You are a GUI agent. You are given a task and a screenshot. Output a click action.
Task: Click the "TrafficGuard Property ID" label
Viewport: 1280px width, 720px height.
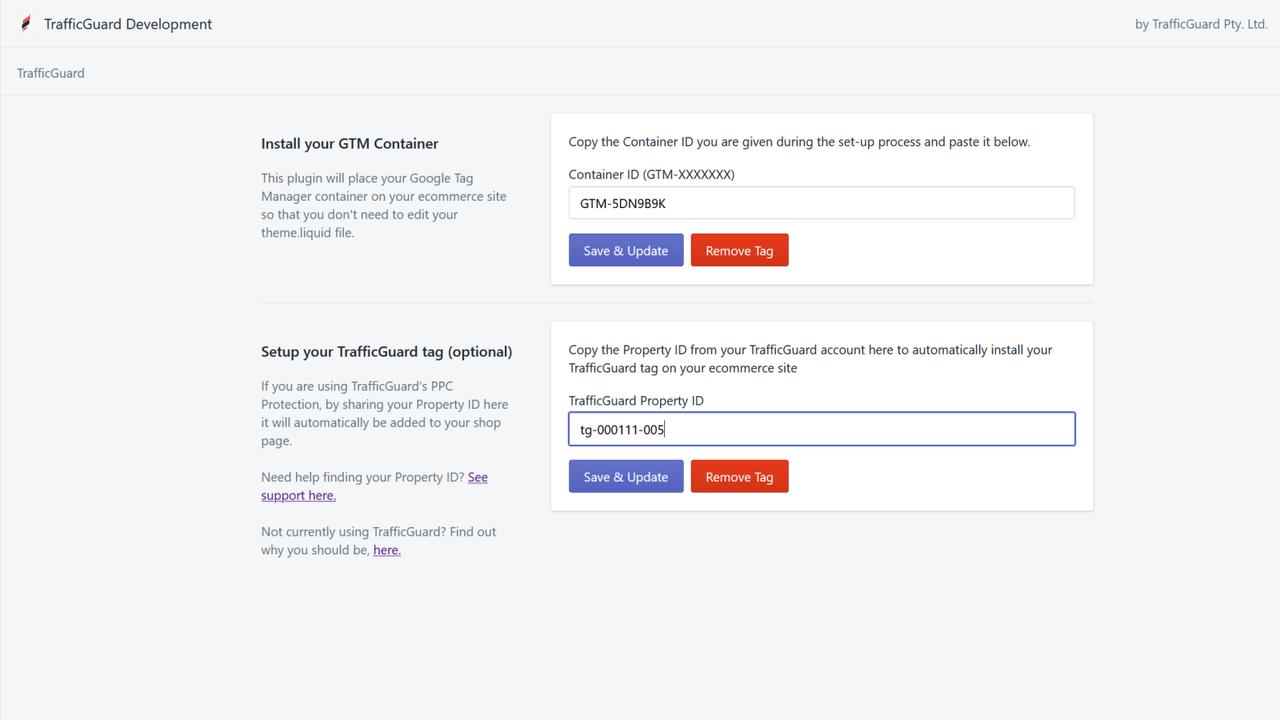coord(636,400)
